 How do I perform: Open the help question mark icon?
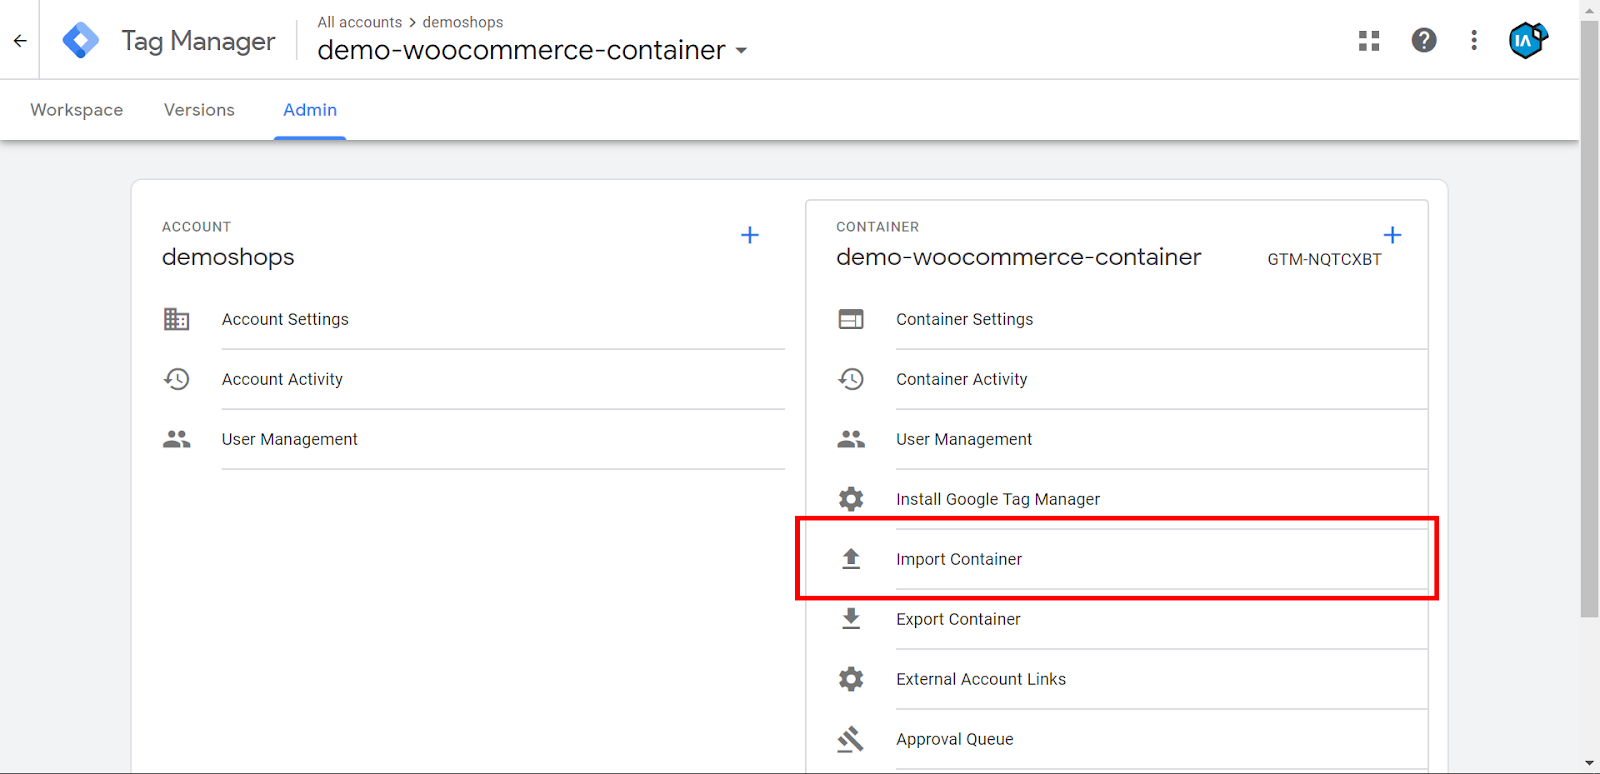tap(1424, 40)
